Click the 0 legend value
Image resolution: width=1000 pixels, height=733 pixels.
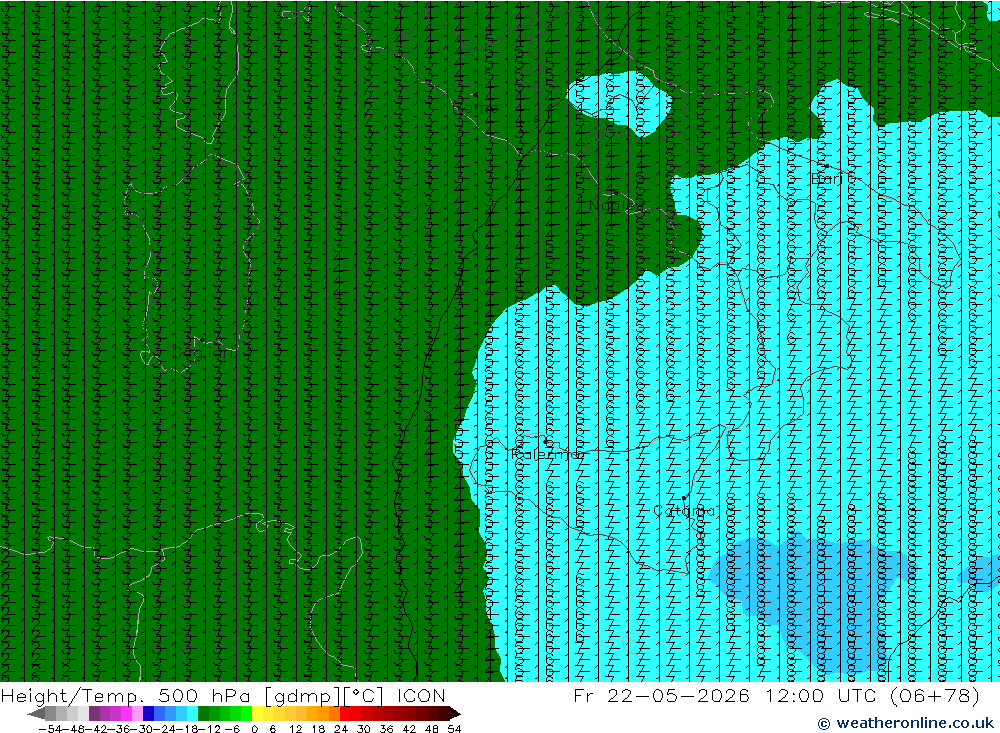pyautogui.click(x=254, y=729)
